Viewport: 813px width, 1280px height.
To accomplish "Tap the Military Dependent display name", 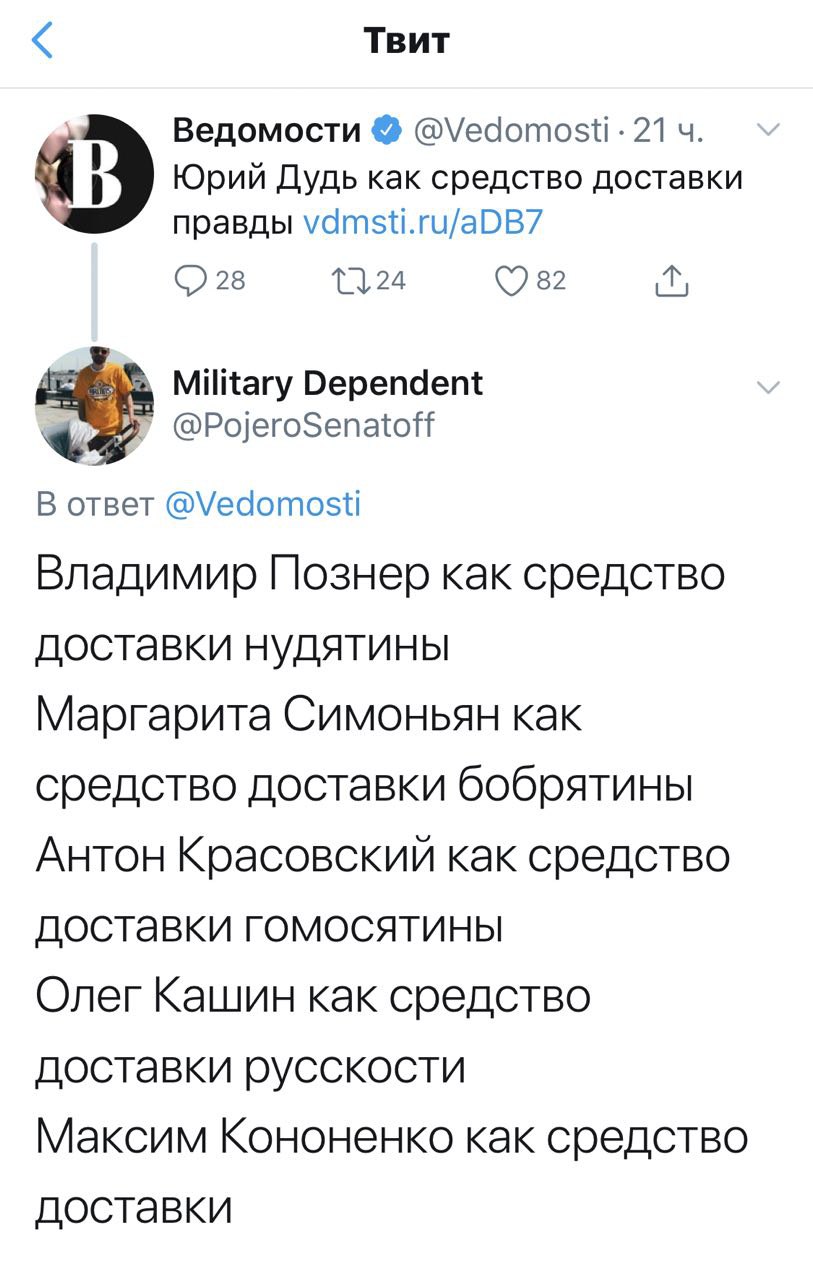I will (328, 383).
